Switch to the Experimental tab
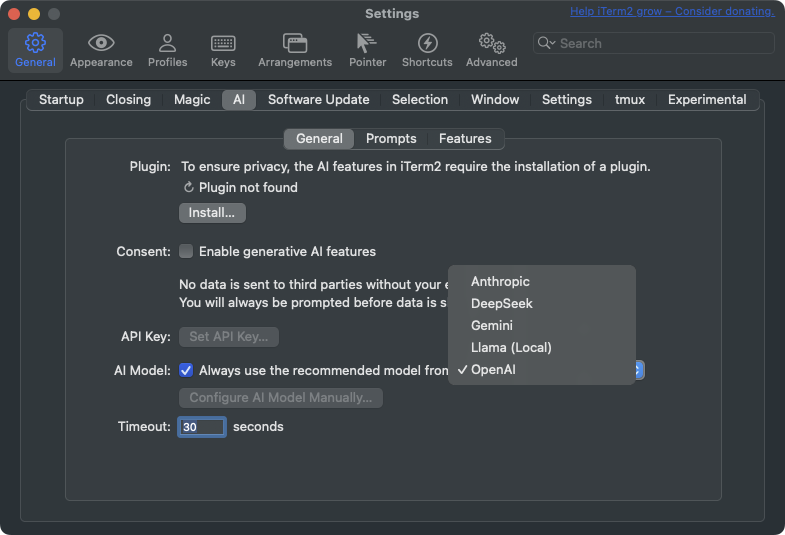This screenshot has height=535, width=785. click(707, 100)
